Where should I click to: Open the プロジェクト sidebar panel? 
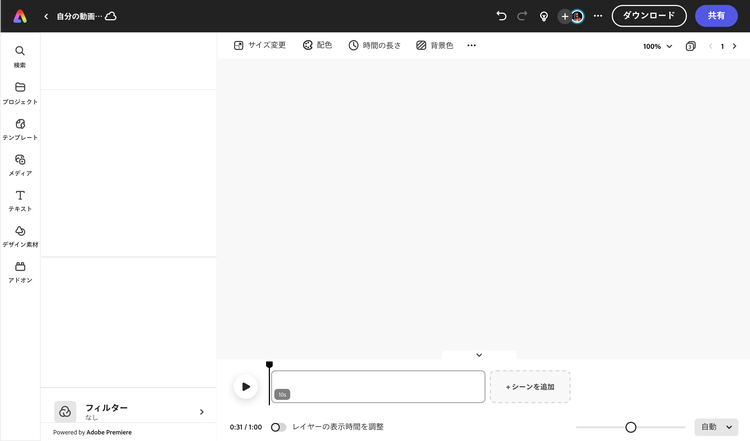coord(20,93)
